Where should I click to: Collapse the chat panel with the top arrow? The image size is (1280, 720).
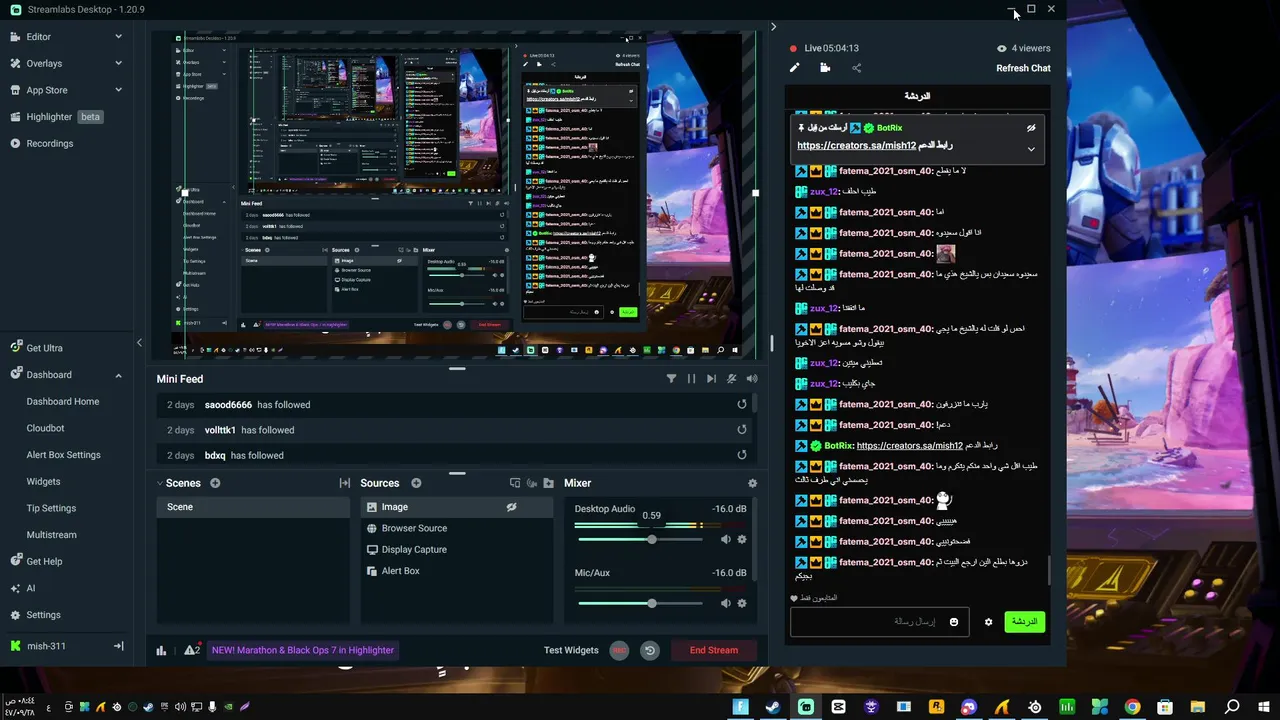(x=773, y=27)
